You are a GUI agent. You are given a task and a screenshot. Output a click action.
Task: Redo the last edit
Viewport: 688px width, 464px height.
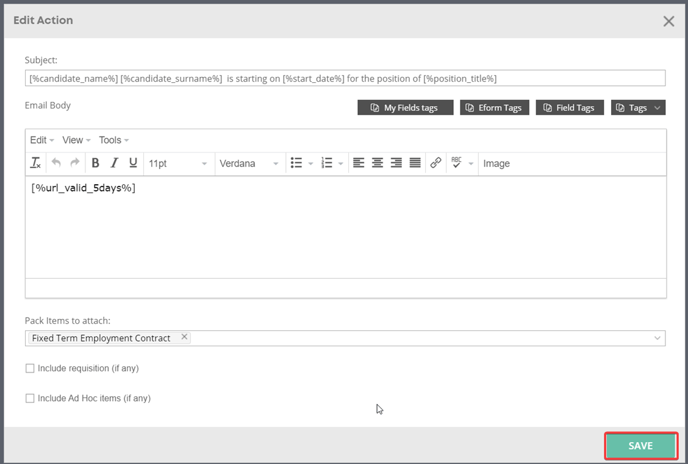[x=75, y=163]
